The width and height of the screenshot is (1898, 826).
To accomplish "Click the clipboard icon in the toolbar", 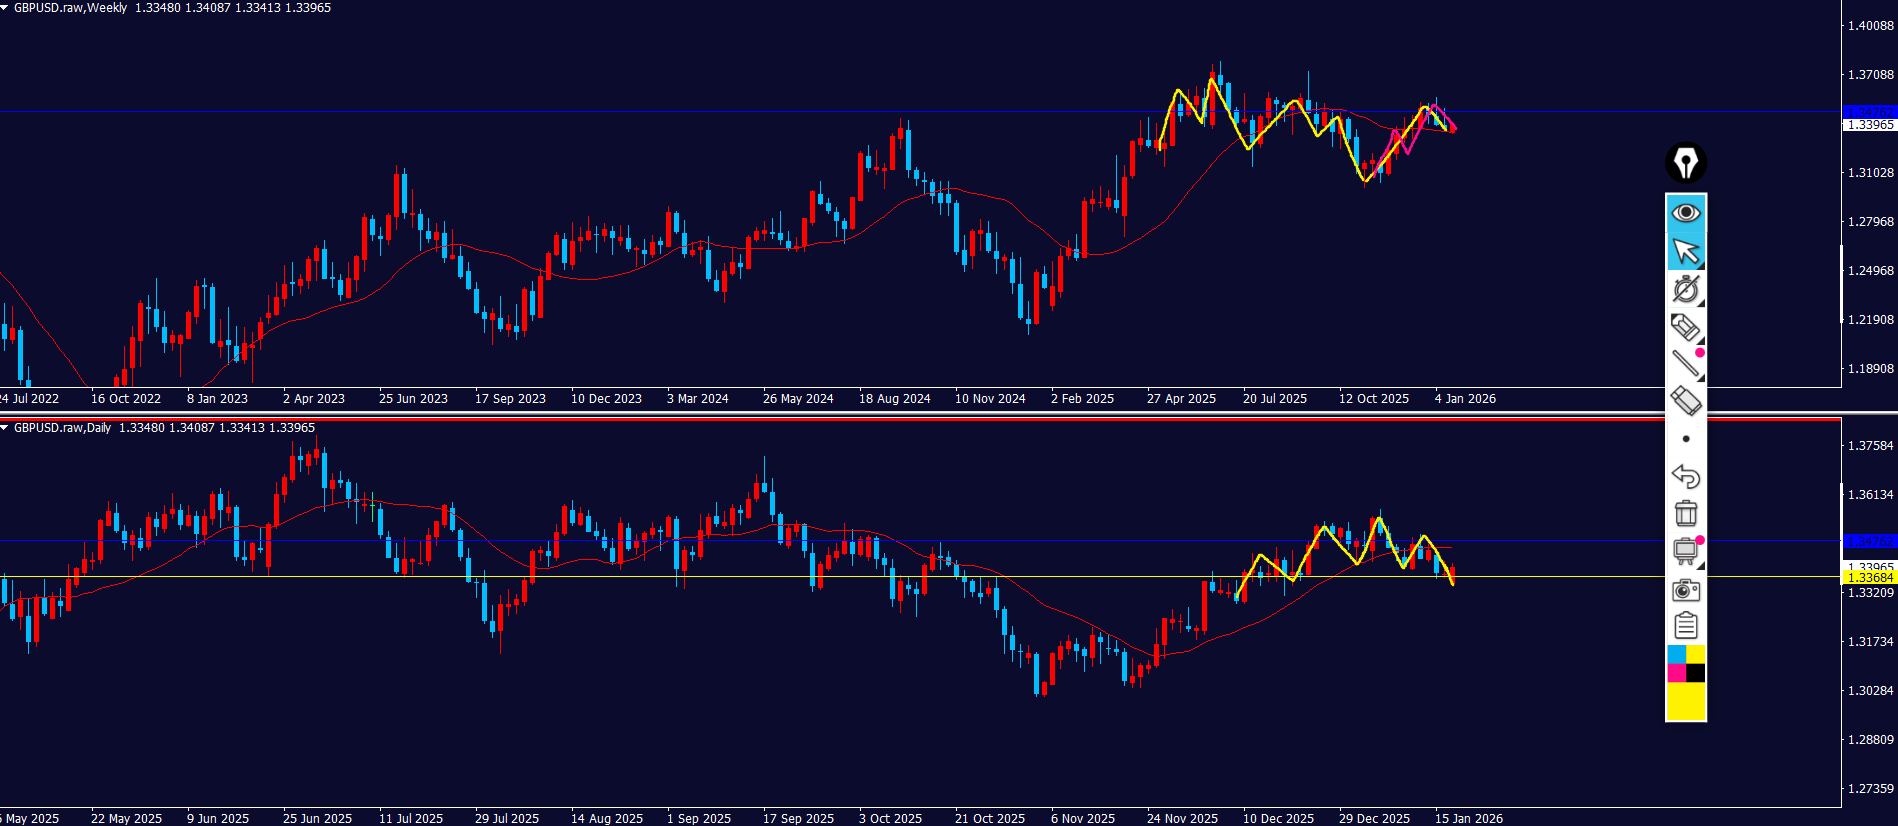I will [x=1686, y=626].
